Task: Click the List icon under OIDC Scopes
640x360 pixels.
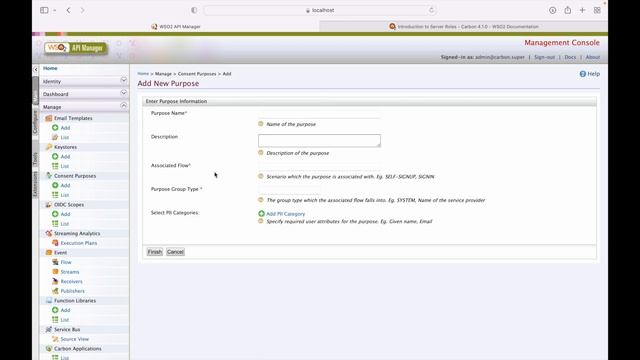Action: (55, 224)
